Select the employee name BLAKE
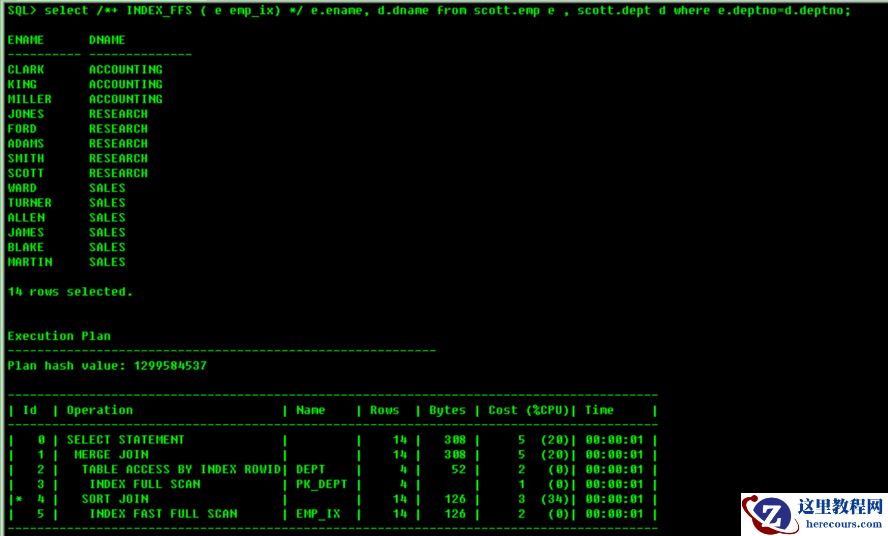This screenshot has height=536, width=888. click(x=25, y=247)
